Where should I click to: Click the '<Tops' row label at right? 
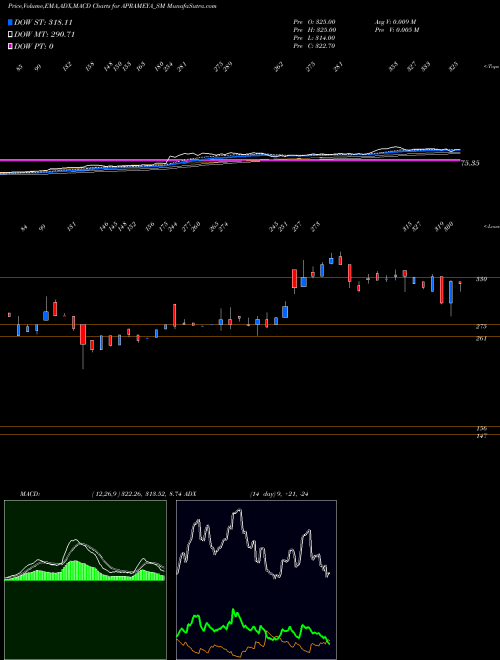pos(491,67)
